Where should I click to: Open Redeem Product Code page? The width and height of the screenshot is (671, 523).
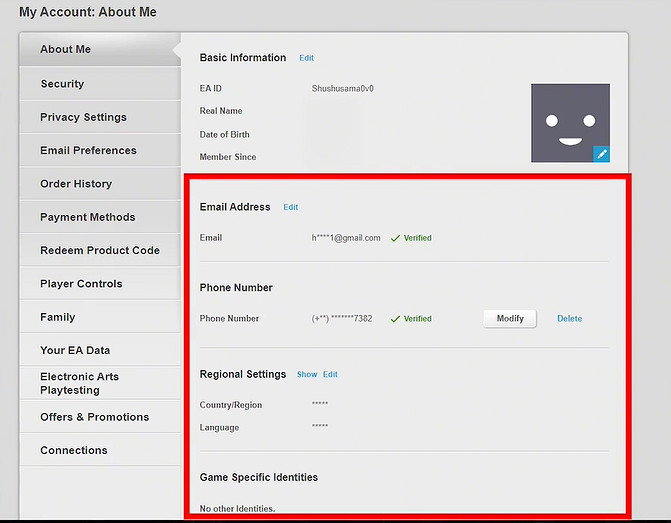click(x=99, y=250)
